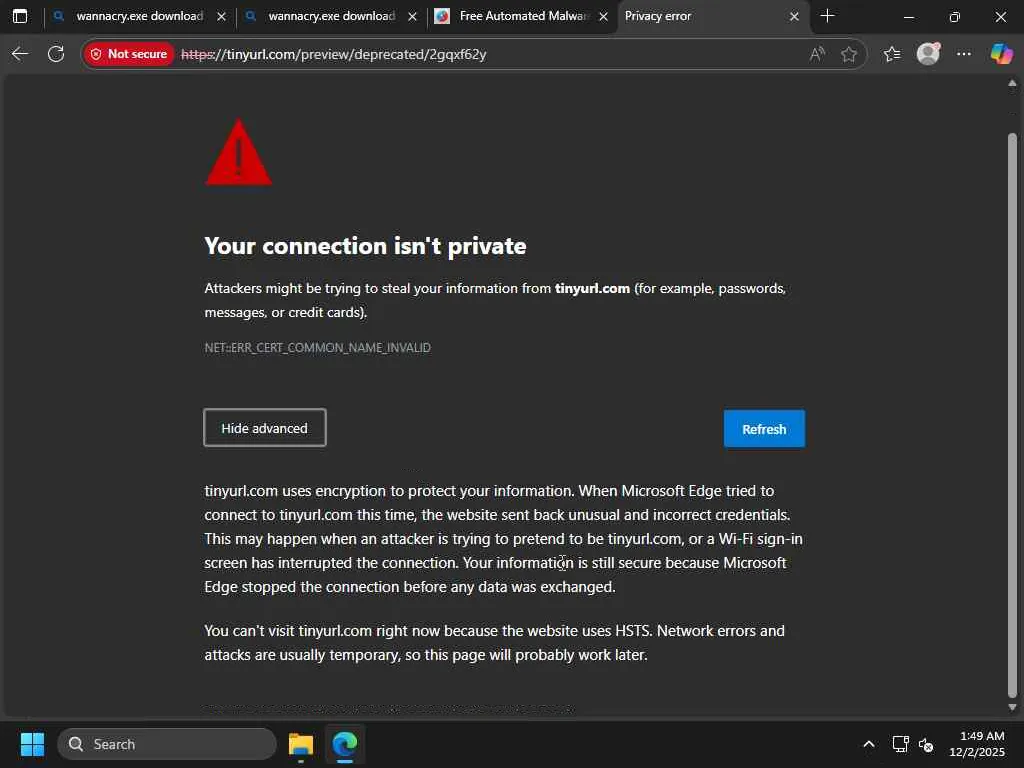Restore down the Edge window
This screenshot has width=1024, height=768.
[x=954, y=16]
